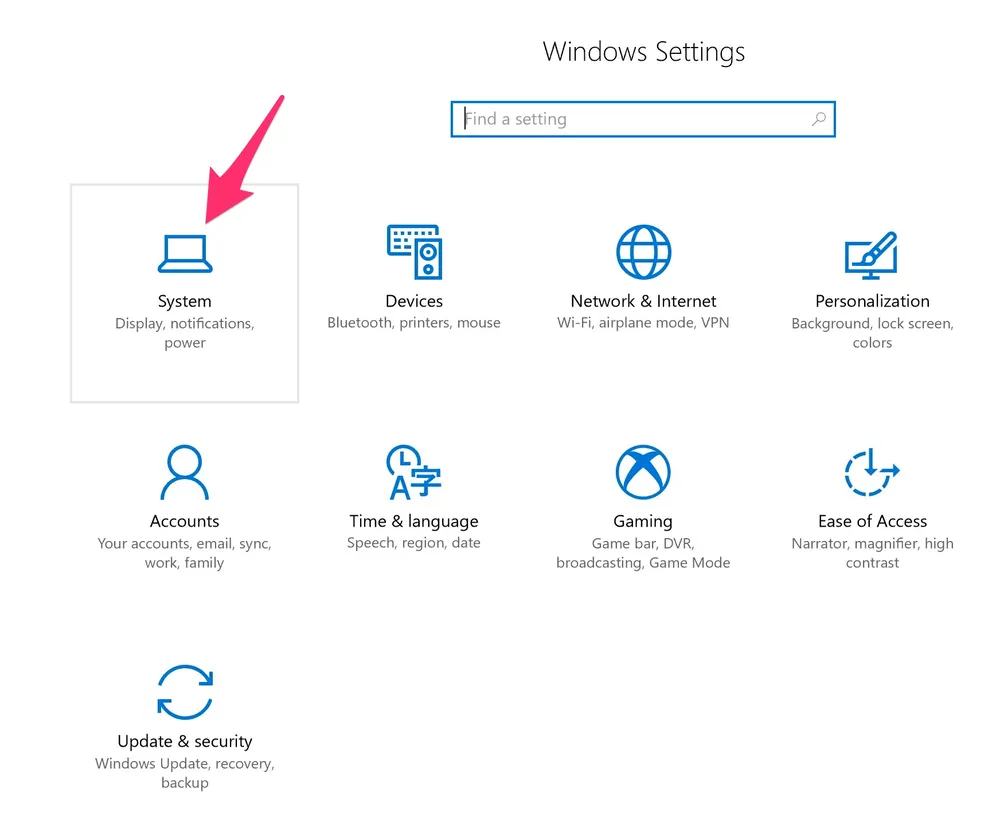Open the System laptop icon

click(185, 254)
